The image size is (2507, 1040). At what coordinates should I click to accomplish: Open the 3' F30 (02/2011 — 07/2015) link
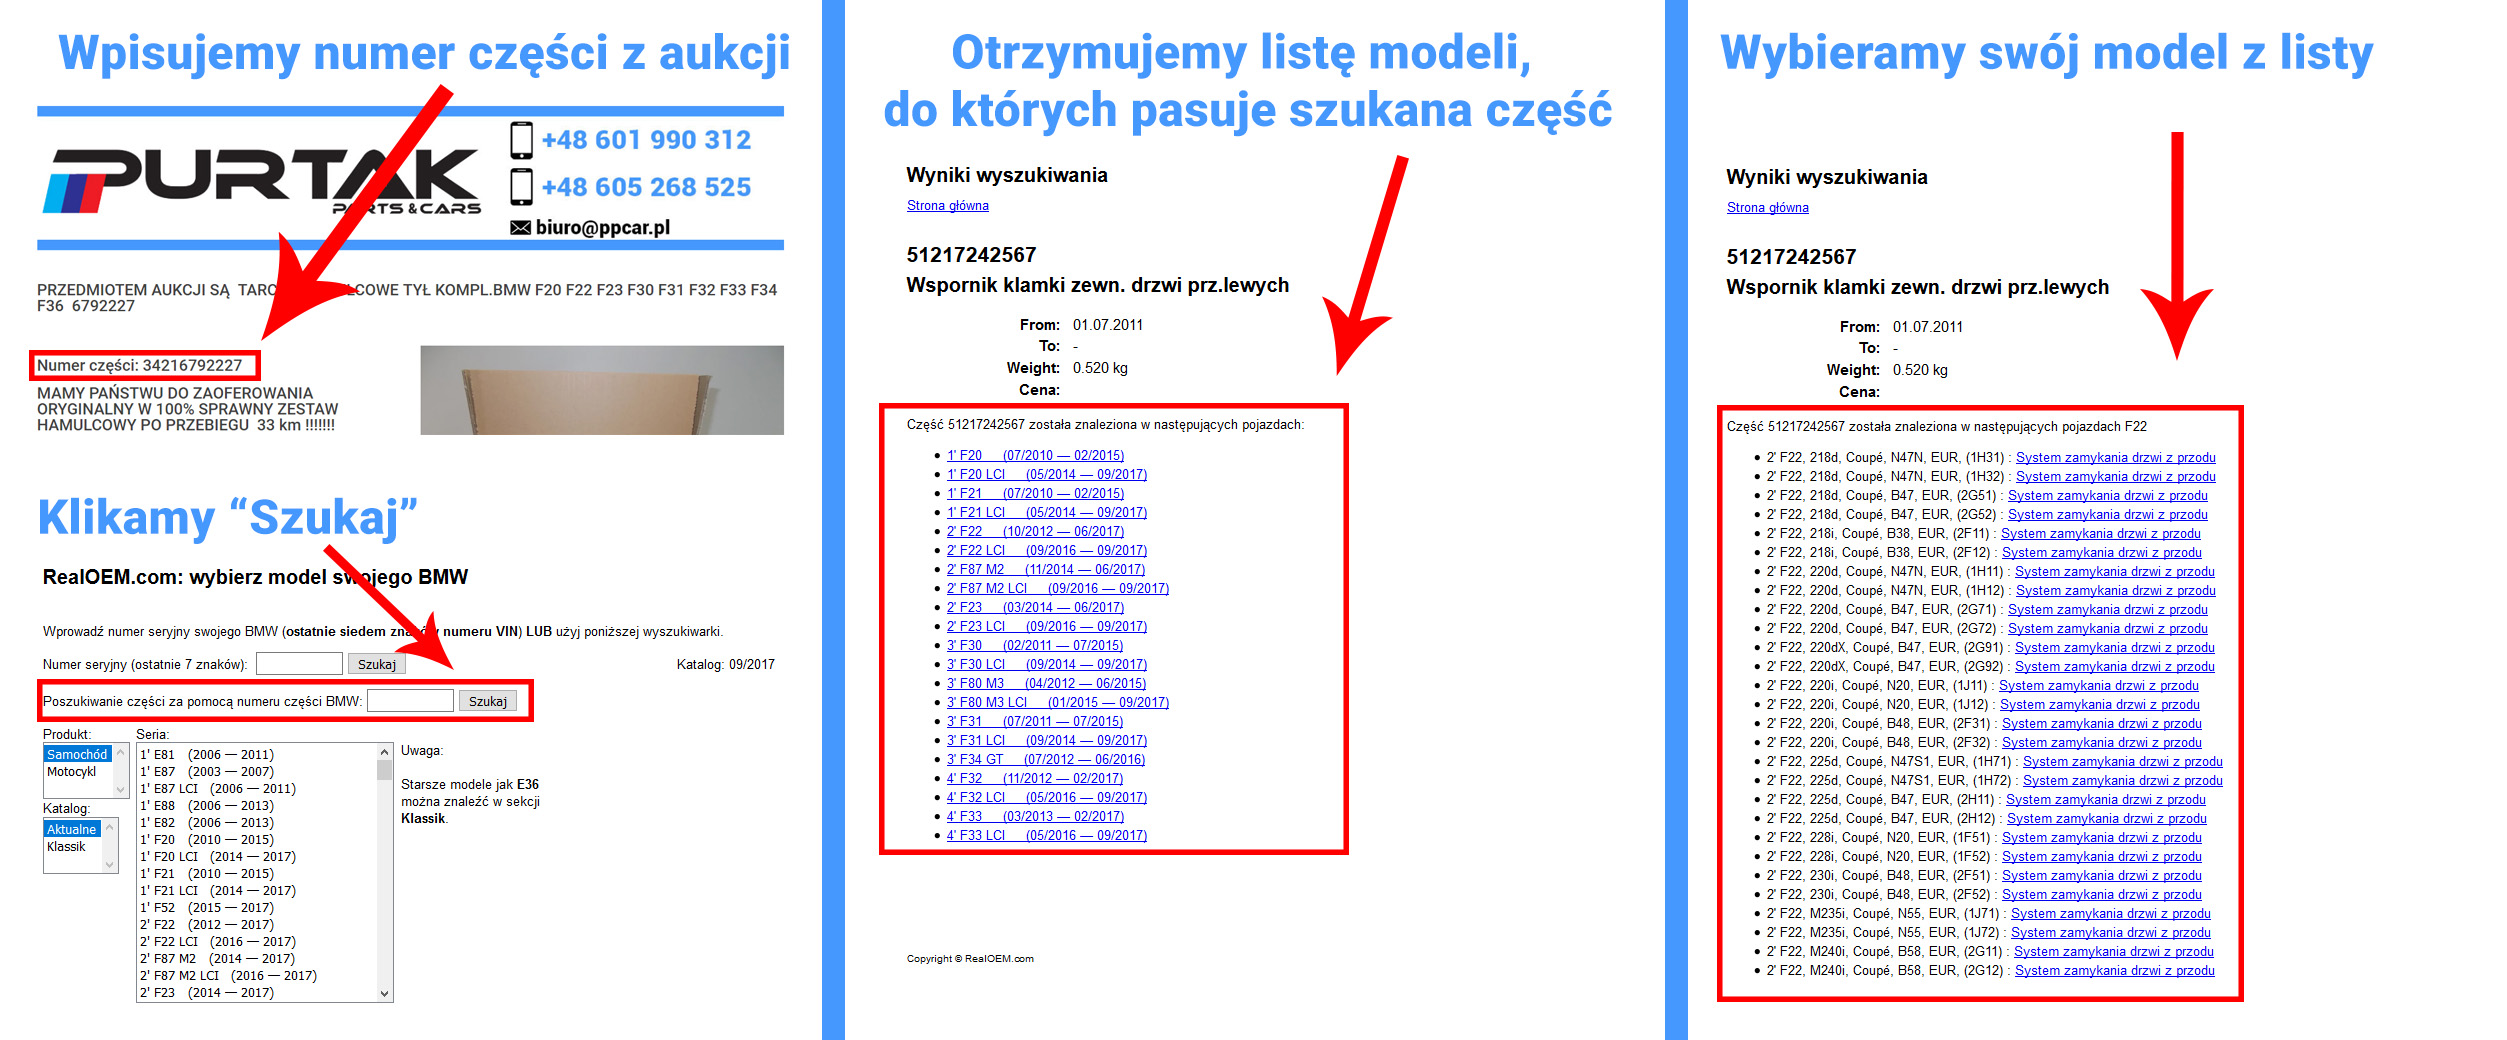point(1036,645)
